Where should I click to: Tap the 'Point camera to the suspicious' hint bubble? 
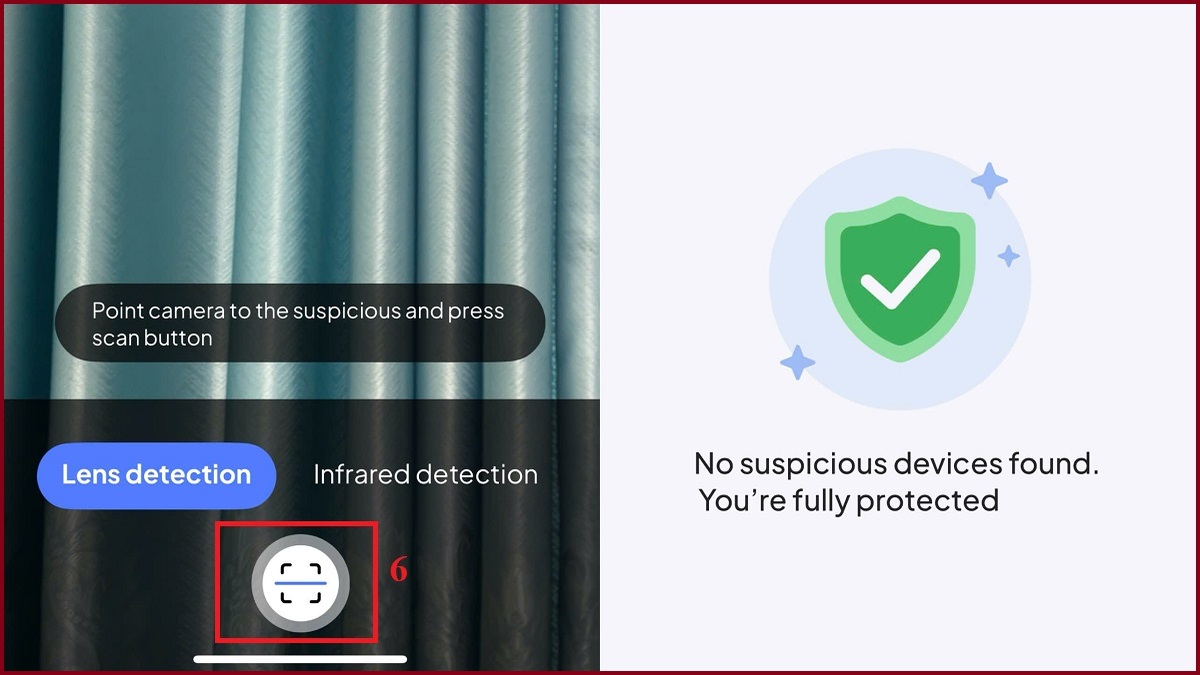(x=300, y=324)
